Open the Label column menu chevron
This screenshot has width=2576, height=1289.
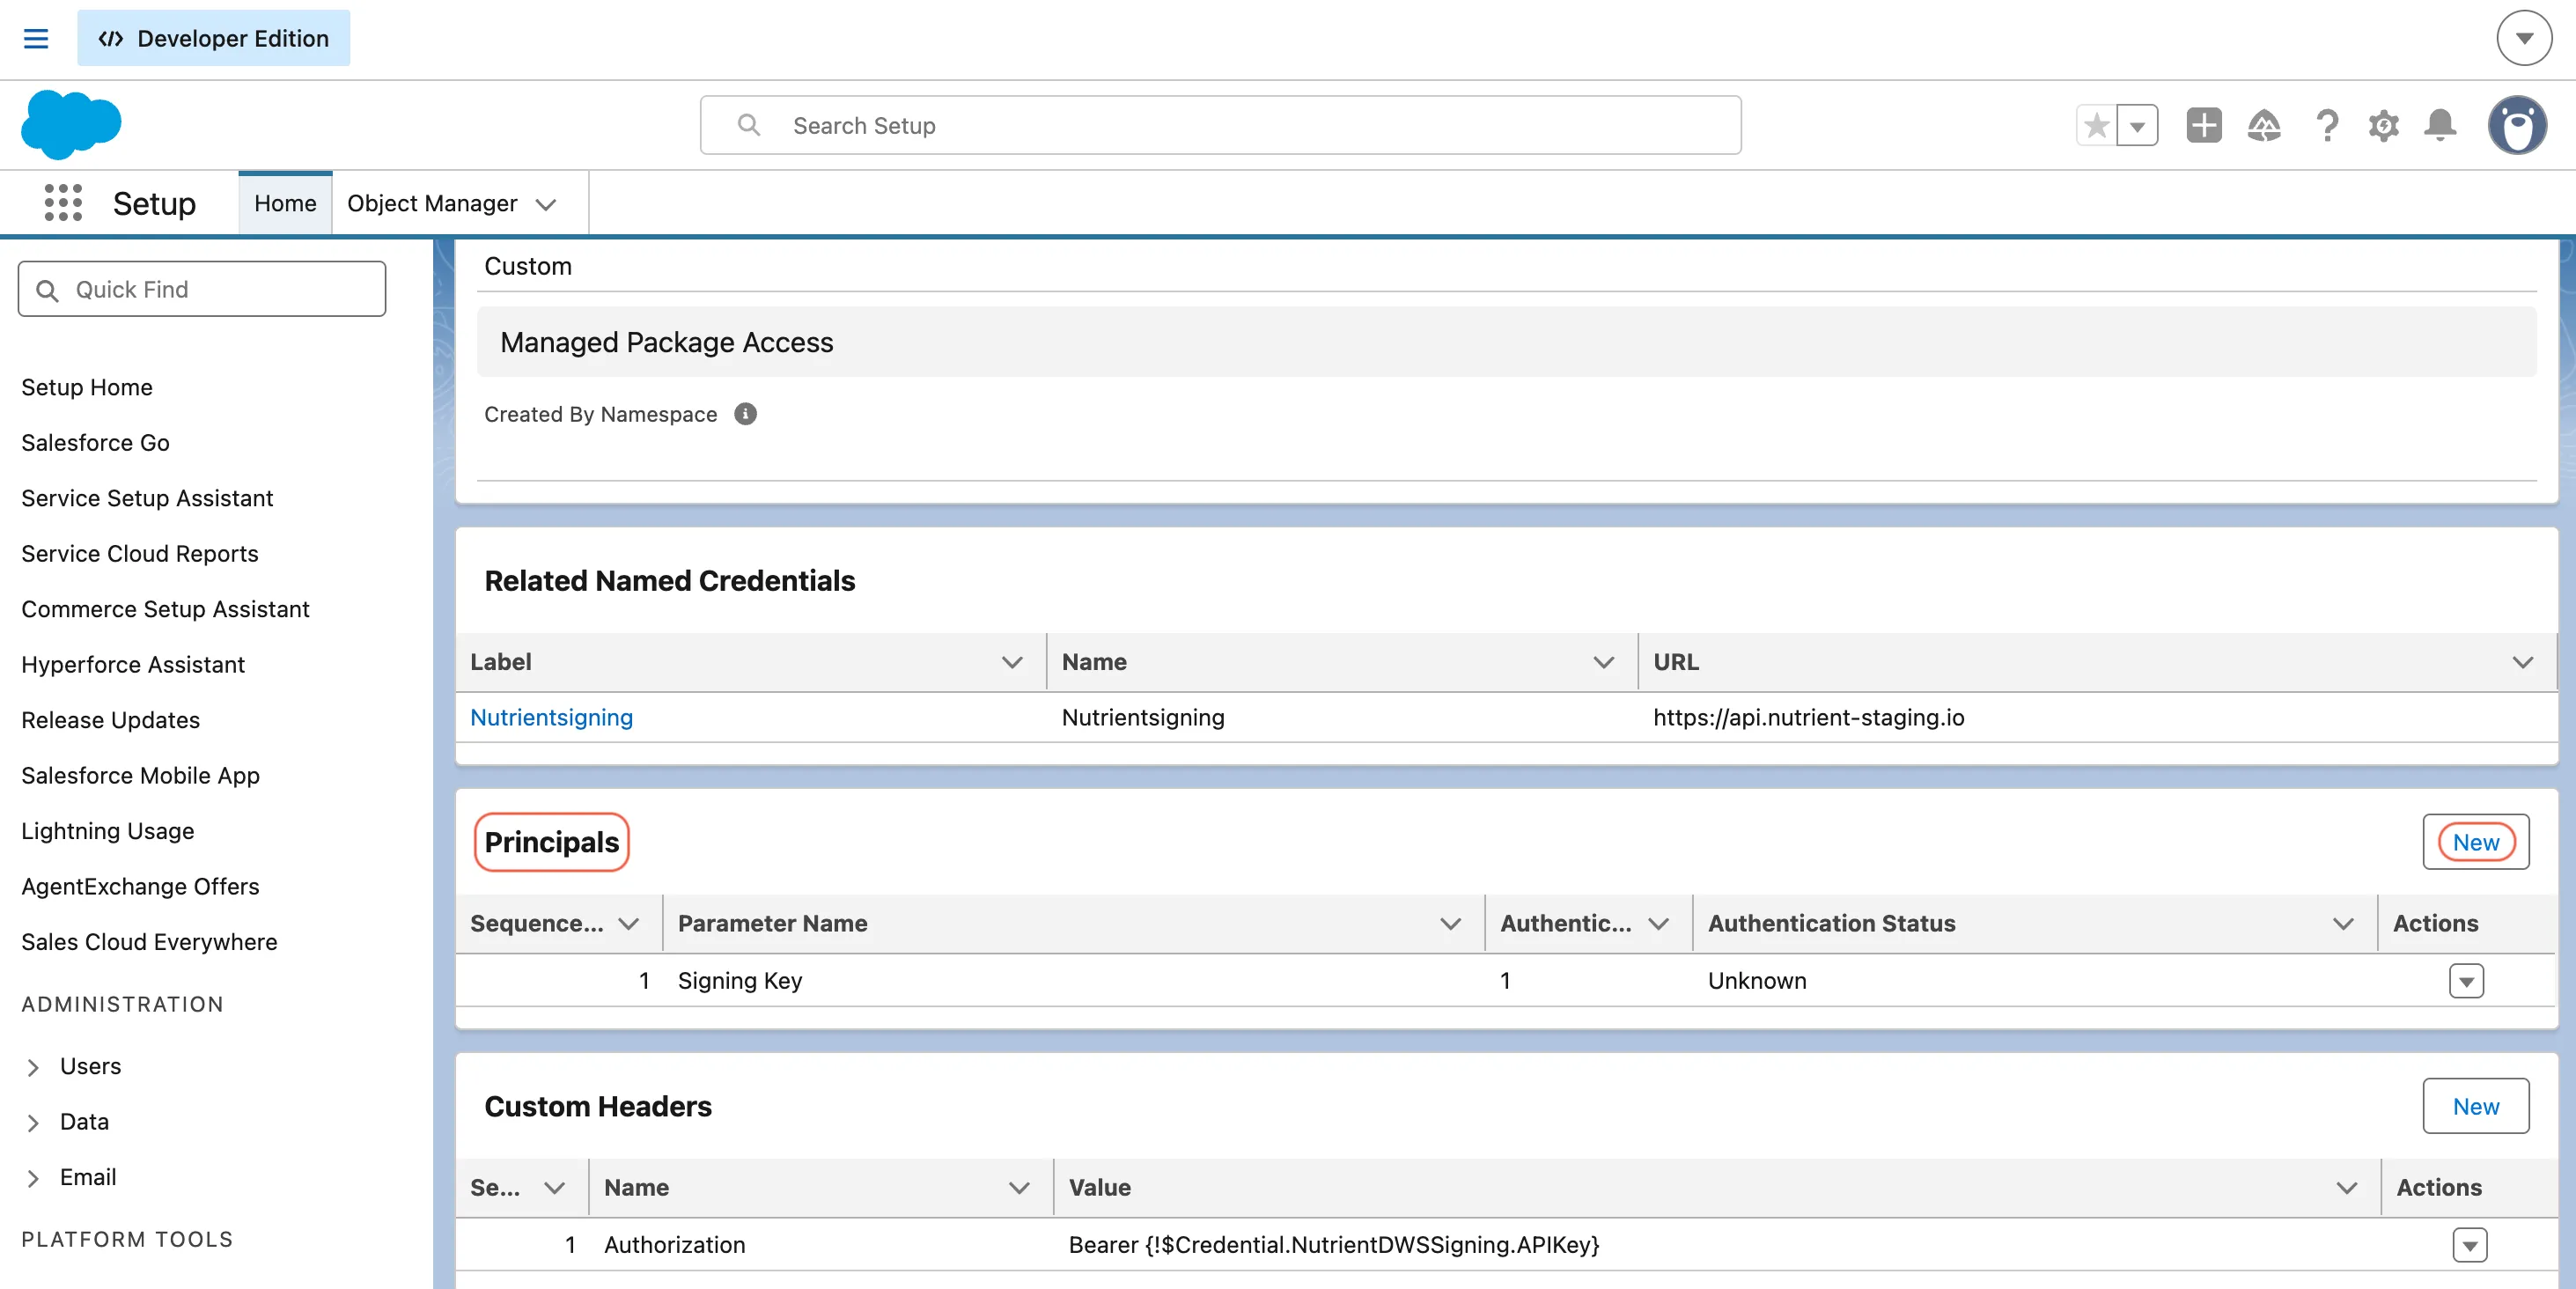tap(1012, 662)
